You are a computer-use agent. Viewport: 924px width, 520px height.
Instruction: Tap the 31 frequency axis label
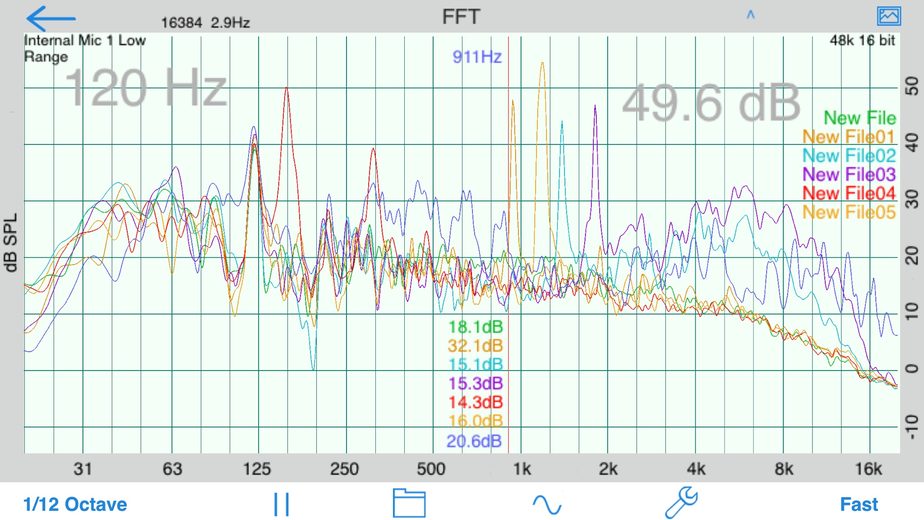tap(82, 469)
